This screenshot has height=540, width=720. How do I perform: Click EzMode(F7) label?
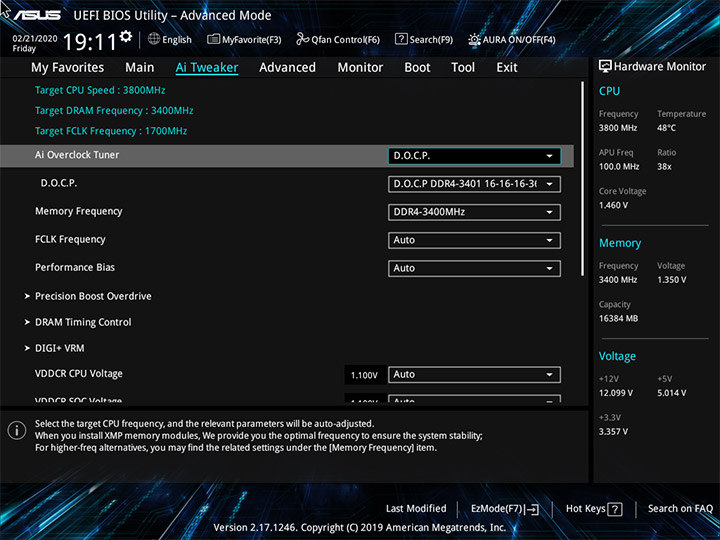pos(497,508)
